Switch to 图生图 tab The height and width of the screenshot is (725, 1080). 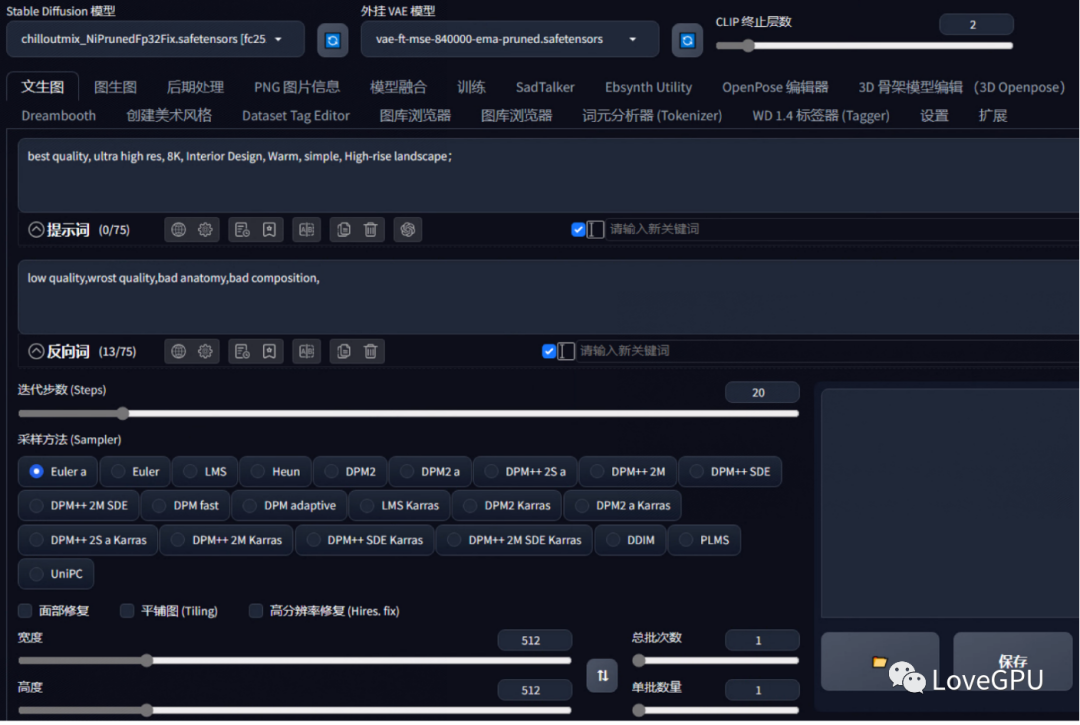click(115, 87)
